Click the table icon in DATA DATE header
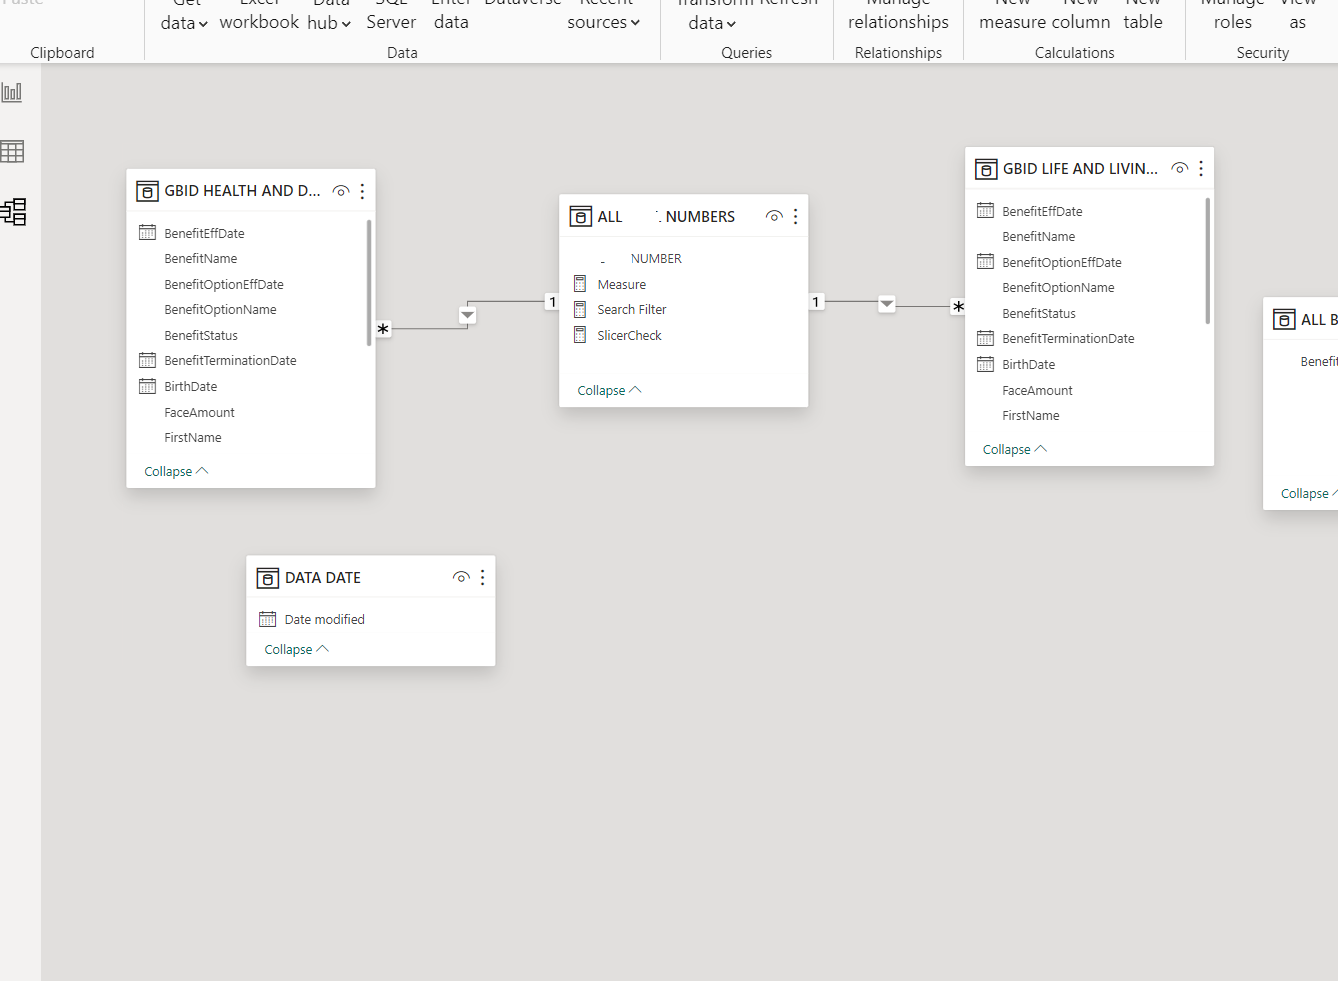 pyautogui.click(x=268, y=578)
